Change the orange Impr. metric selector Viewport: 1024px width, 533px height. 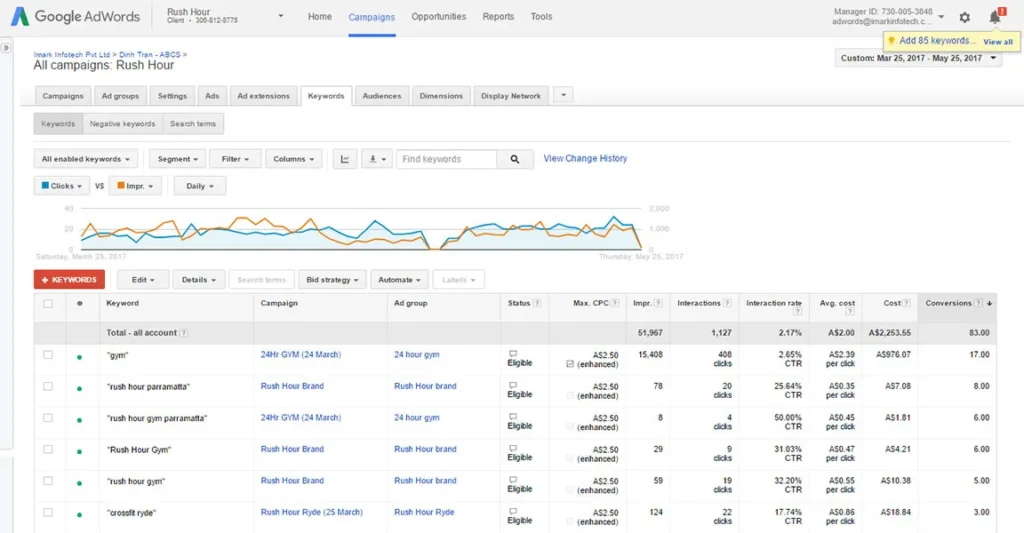(135, 186)
